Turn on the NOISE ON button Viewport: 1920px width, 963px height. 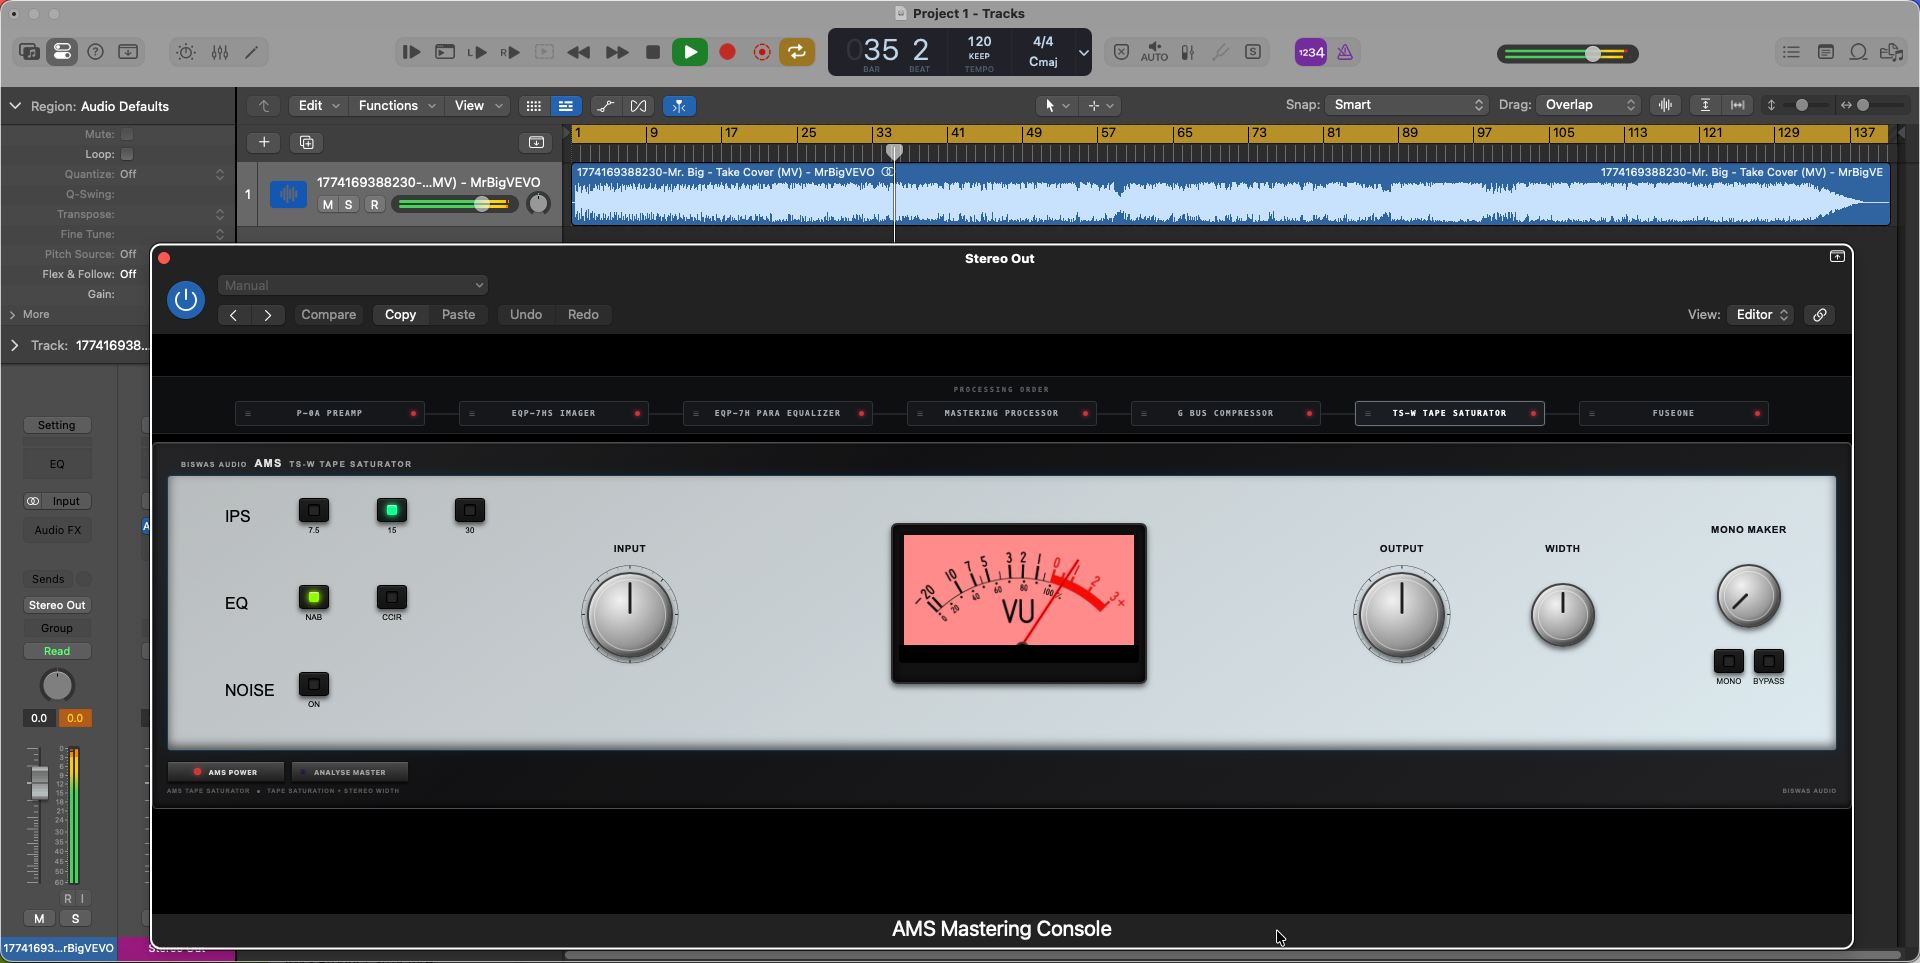click(314, 685)
